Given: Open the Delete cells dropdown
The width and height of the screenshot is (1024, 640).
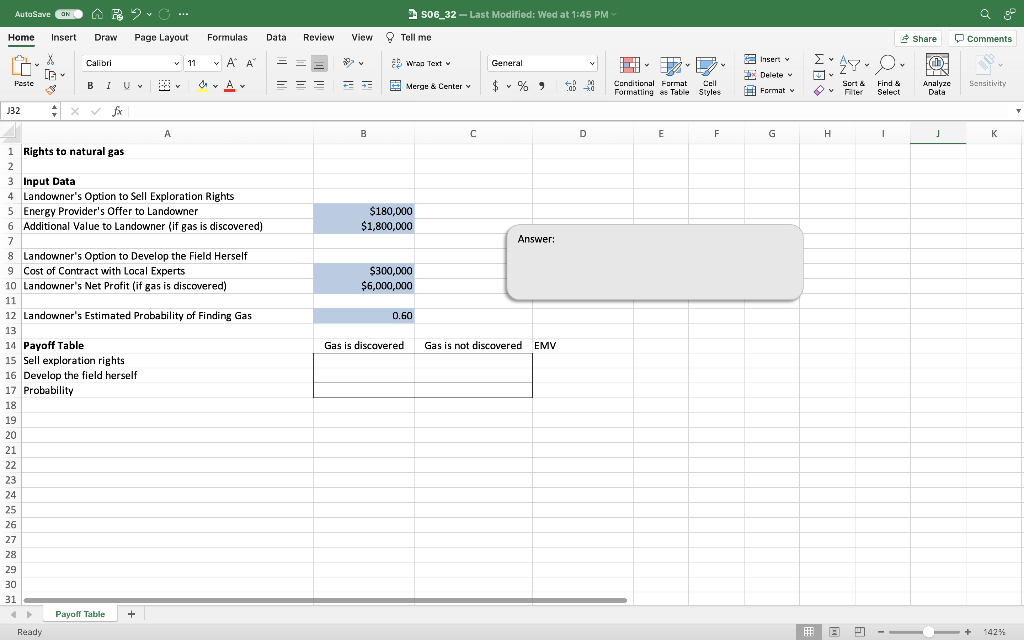Looking at the screenshot, I should point(769,74).
